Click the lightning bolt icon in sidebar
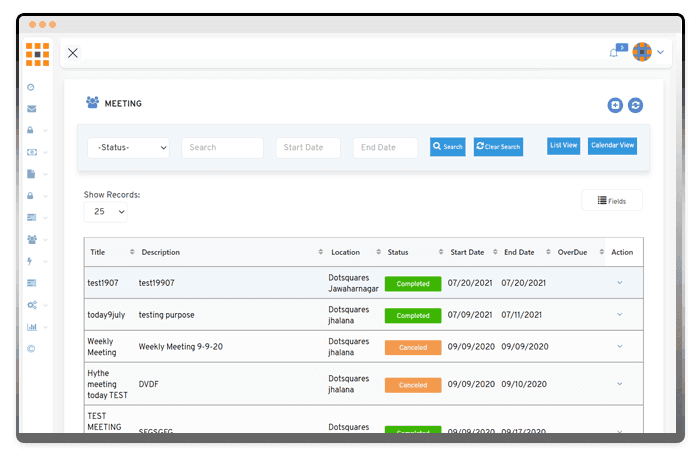 30,261
